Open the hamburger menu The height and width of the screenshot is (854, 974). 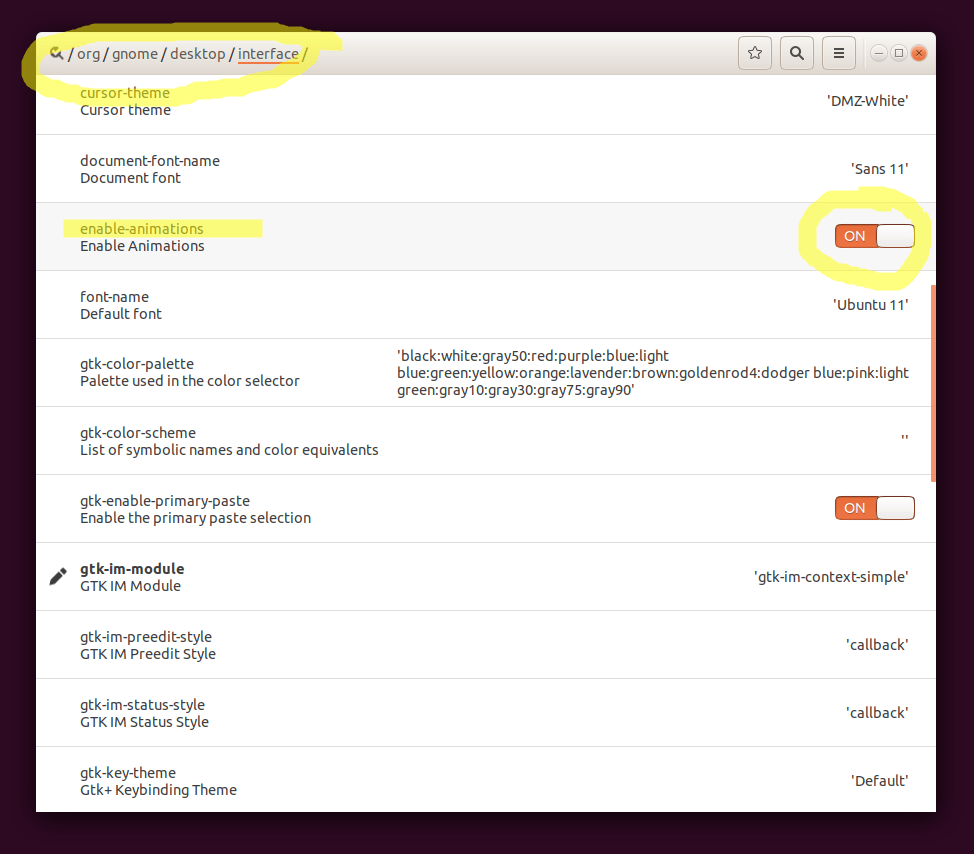point(839,53)
